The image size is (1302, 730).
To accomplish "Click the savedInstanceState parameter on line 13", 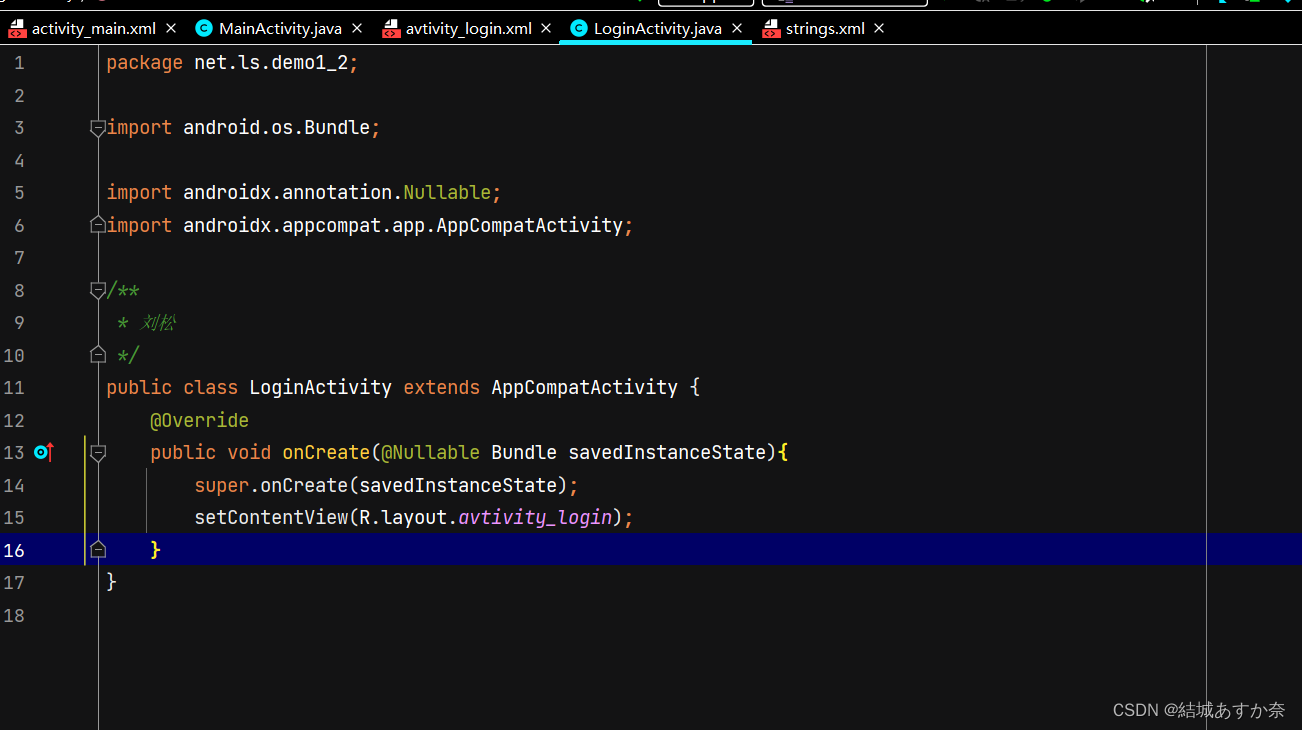I will point(667,452).
